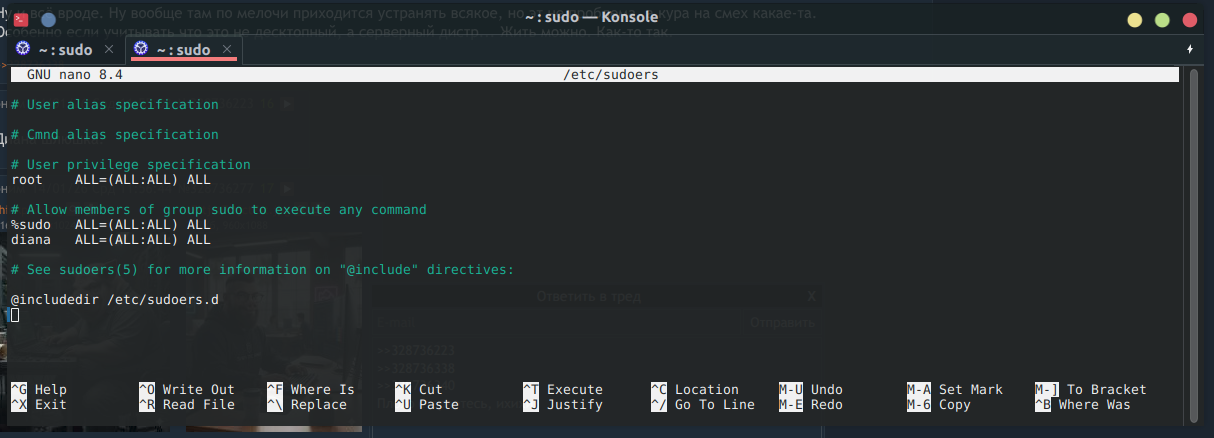Click the gear icon on the active sudo tab
This screenshot has width=1214, height=438.
coord(140,49)
